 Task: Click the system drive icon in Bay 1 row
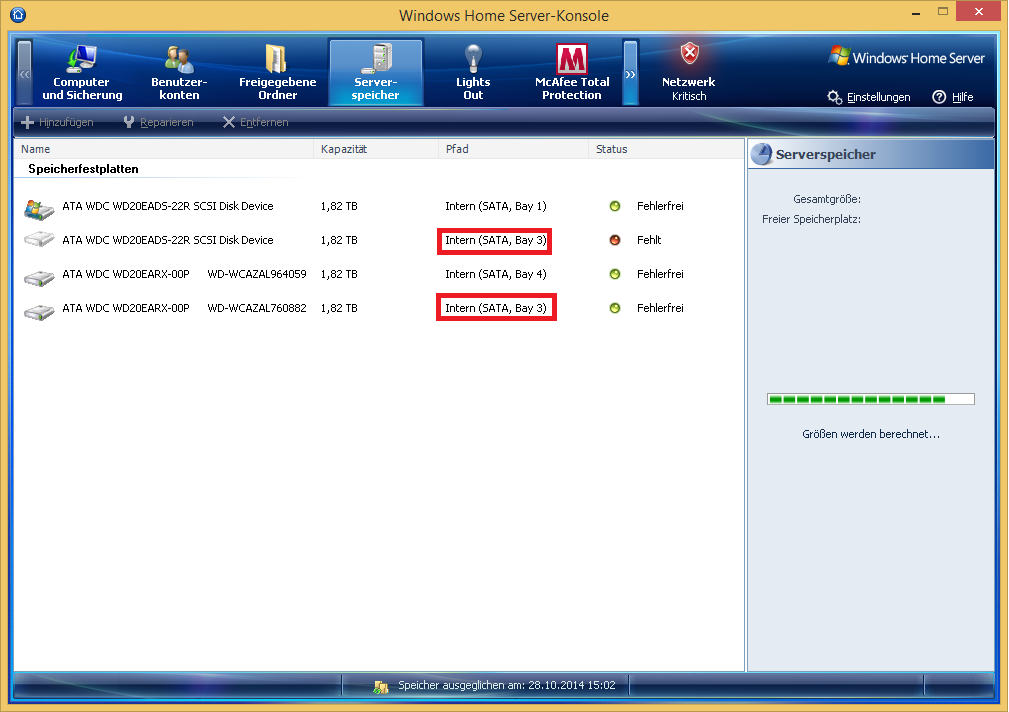pos(39,208)
